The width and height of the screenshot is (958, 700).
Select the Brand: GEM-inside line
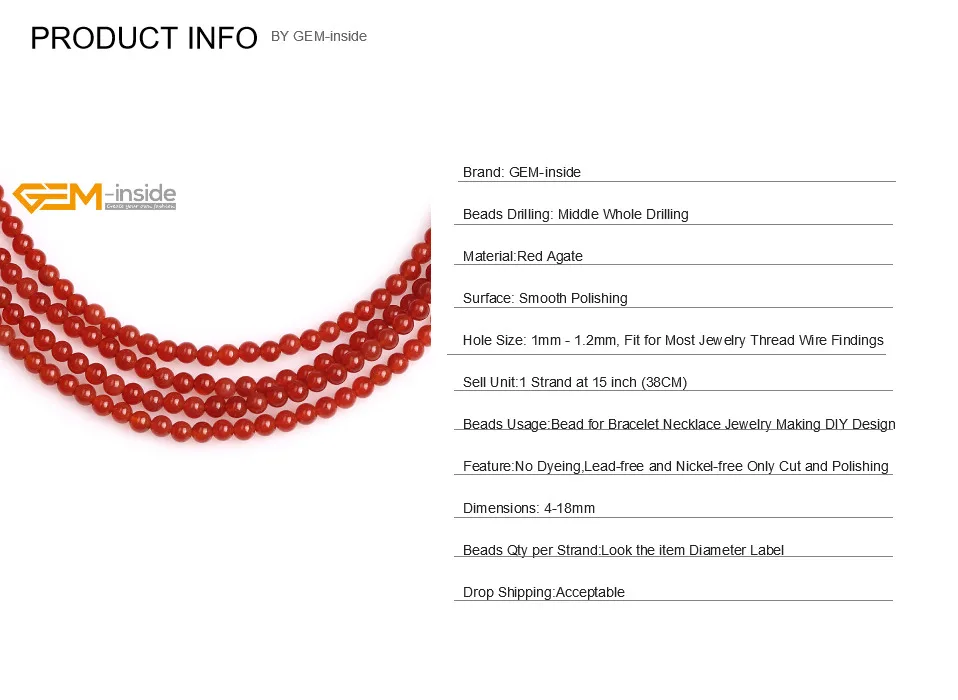click(x=521, y=172)
